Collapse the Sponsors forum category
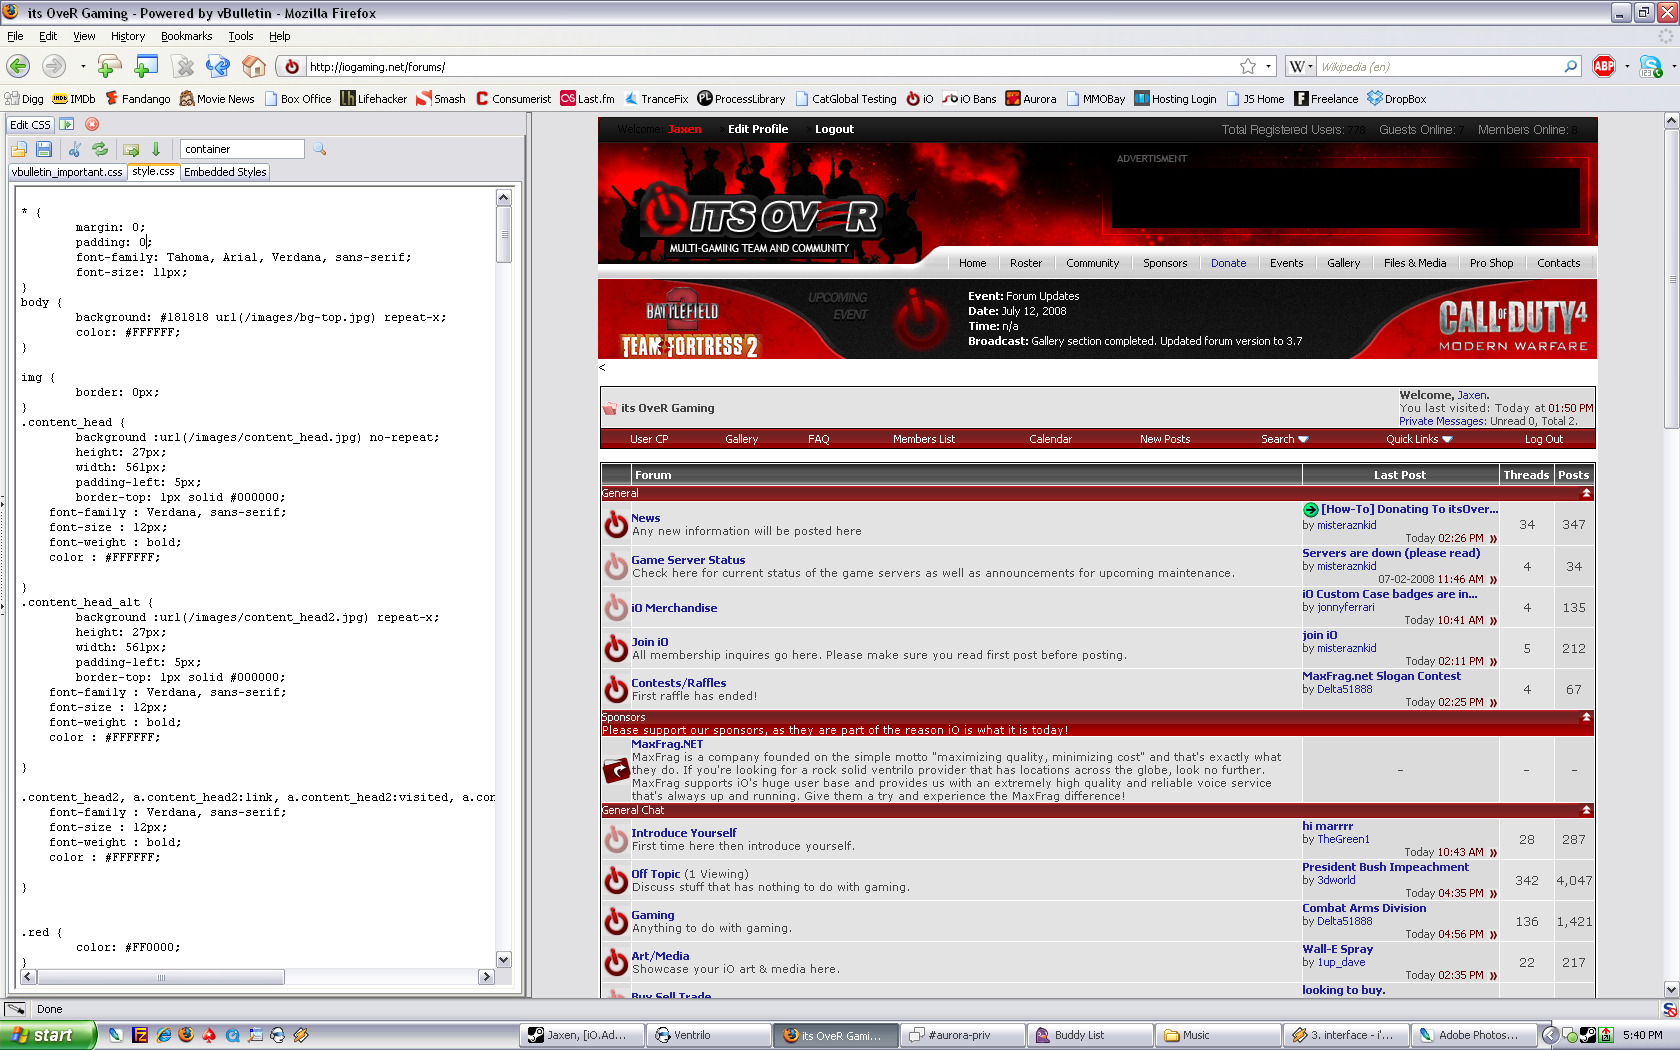 (x=1586, y=718)
